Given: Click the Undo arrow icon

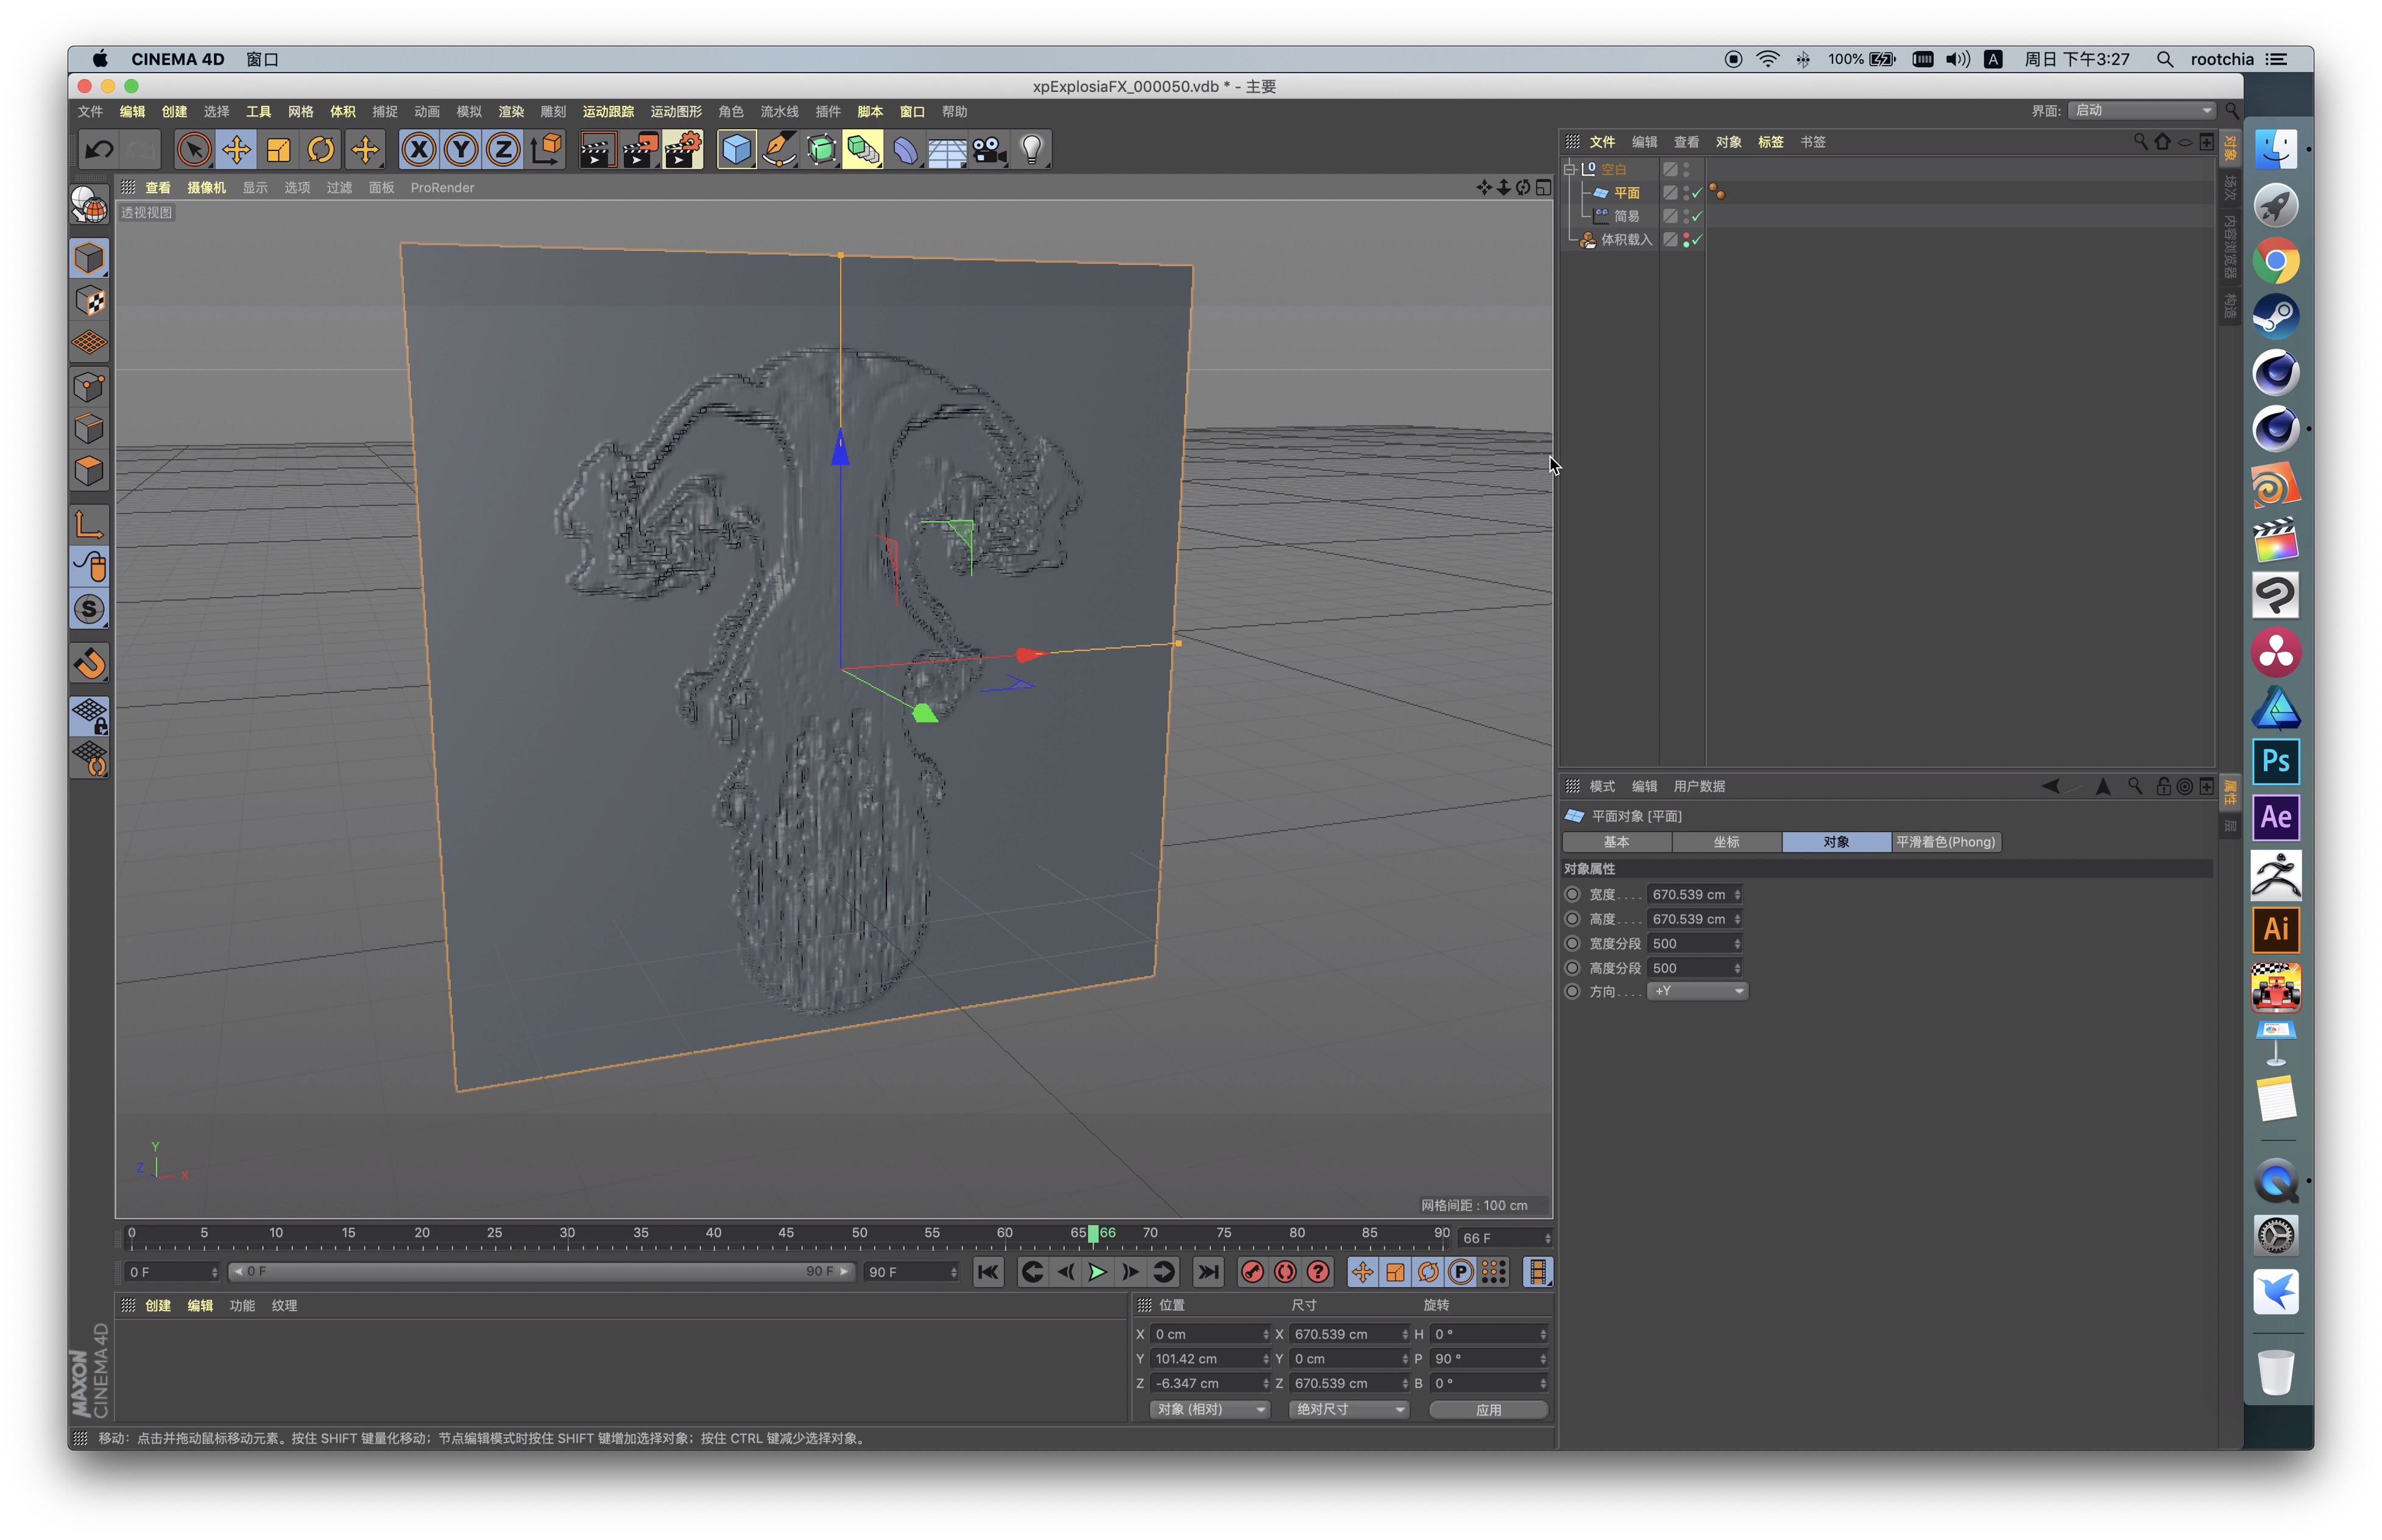Looking at the screenshot, I should point(98,150).
